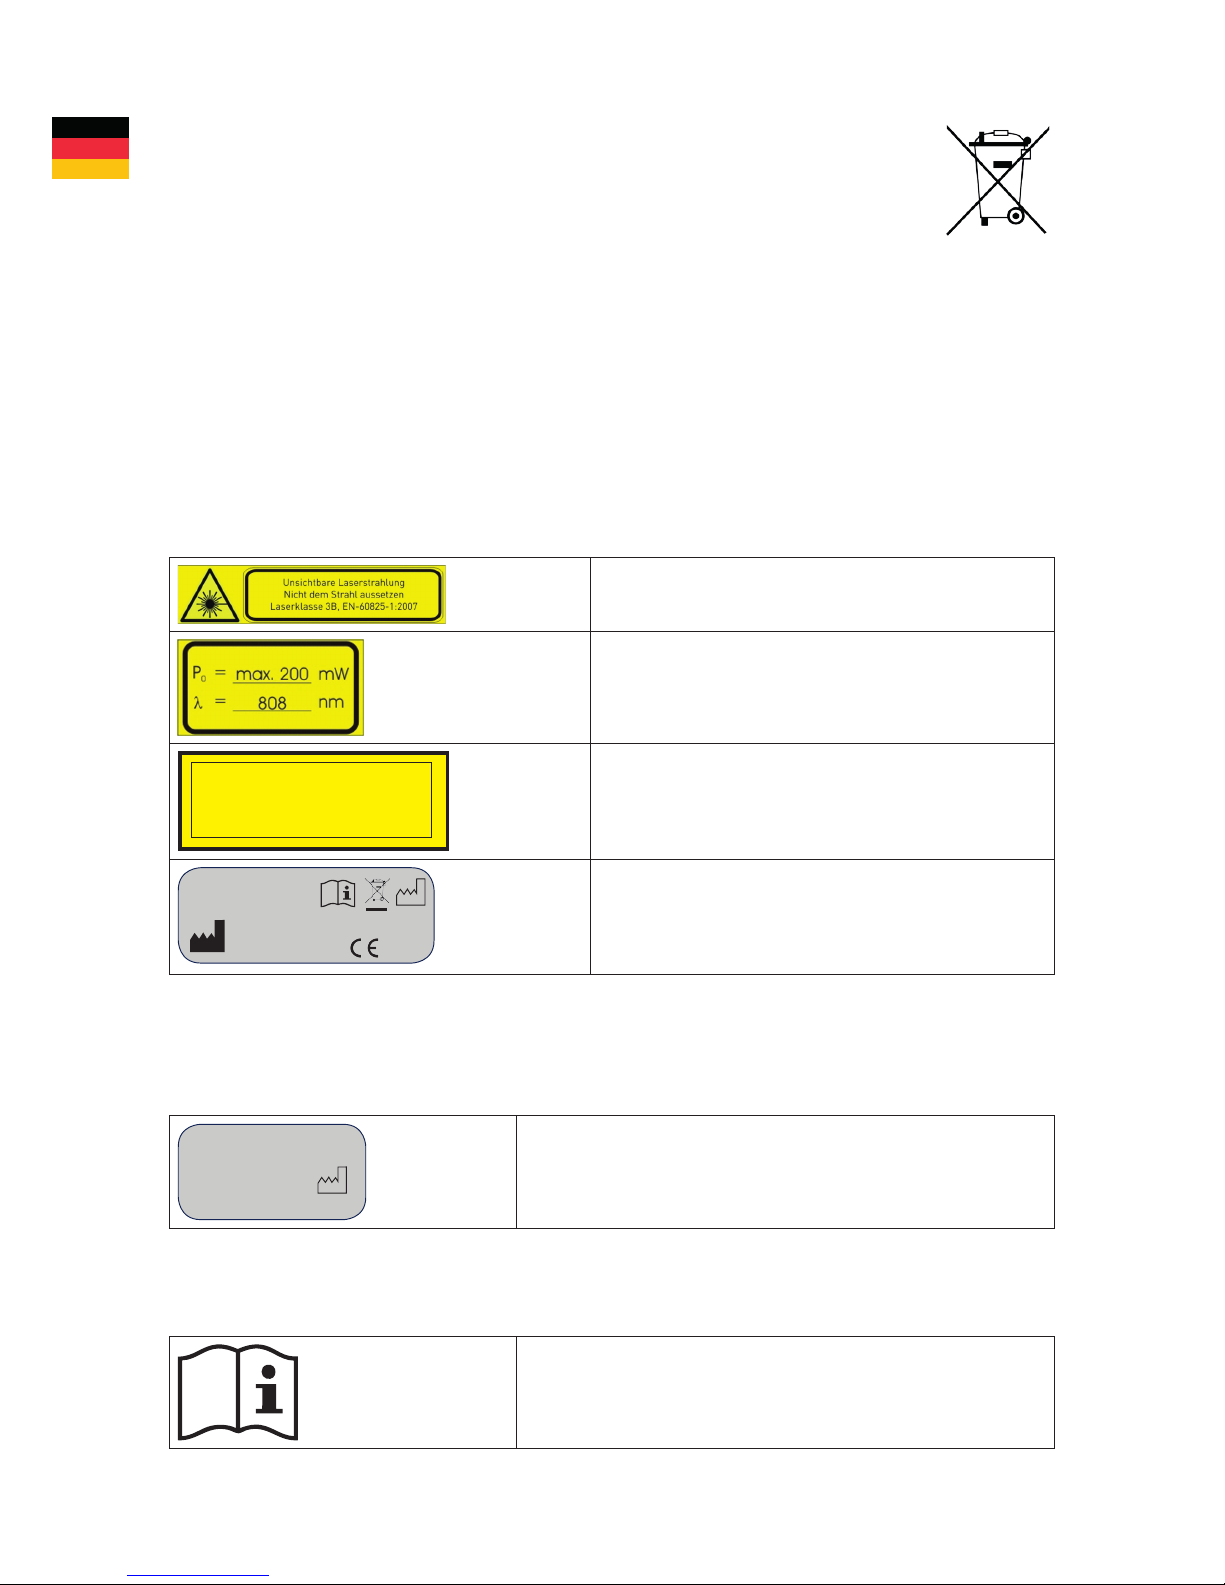1225x1585 pixels.
Task: Click the large 'read the manual' book icon
Action: coord(238,1392)
